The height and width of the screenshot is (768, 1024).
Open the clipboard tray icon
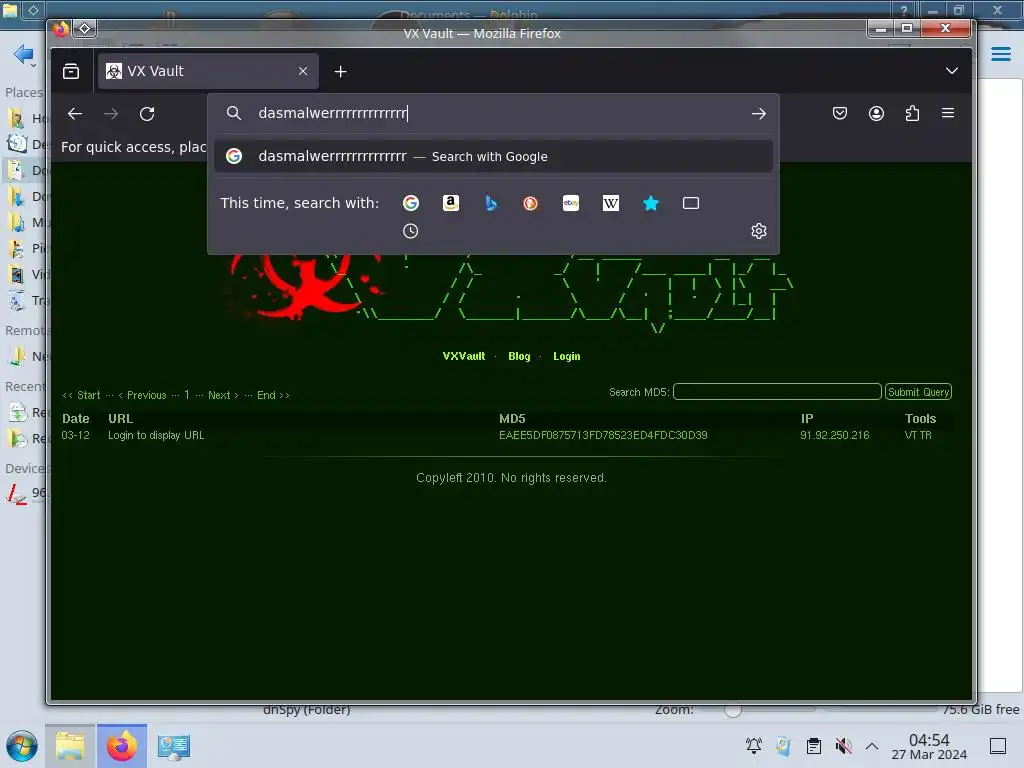coord(814,746)
